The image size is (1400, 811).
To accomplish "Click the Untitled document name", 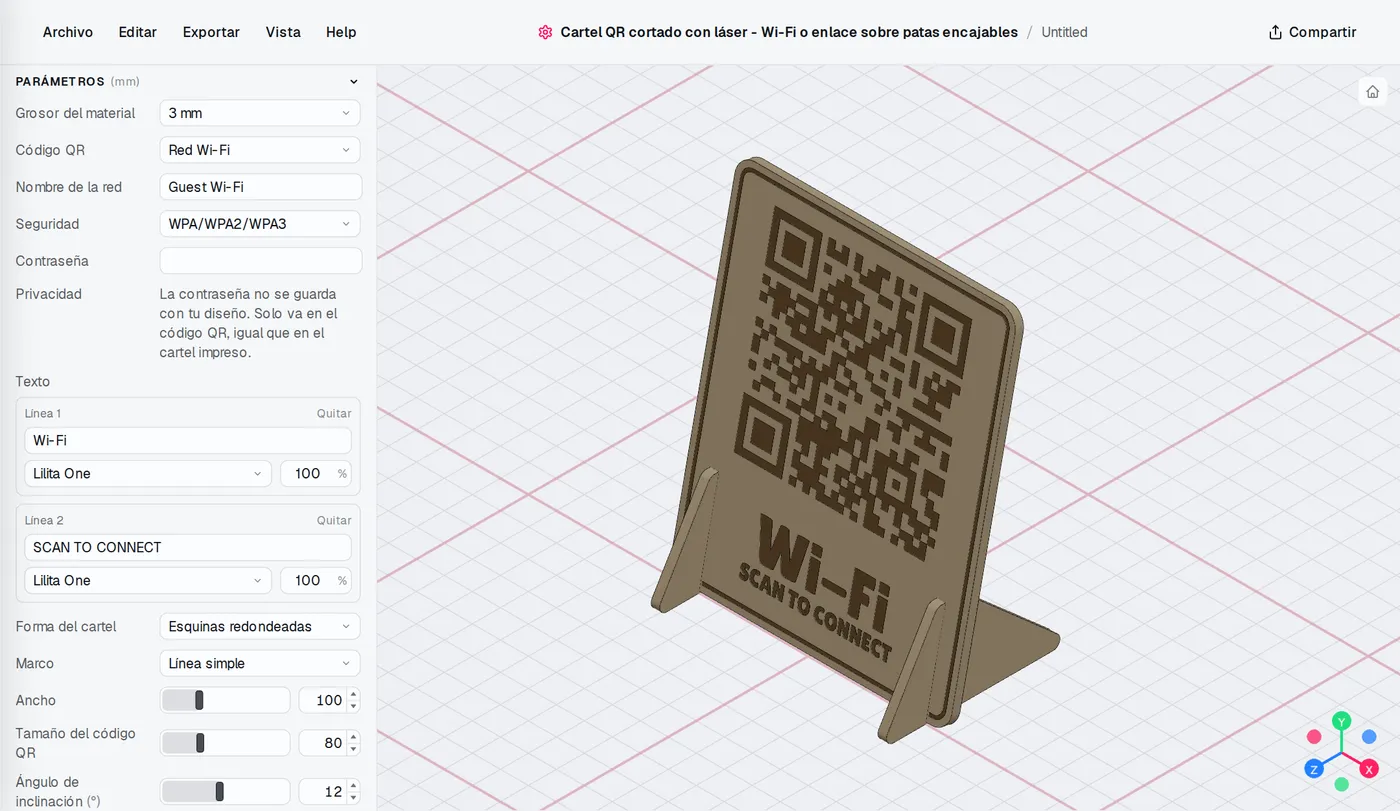I will (x=1064, y=32).
